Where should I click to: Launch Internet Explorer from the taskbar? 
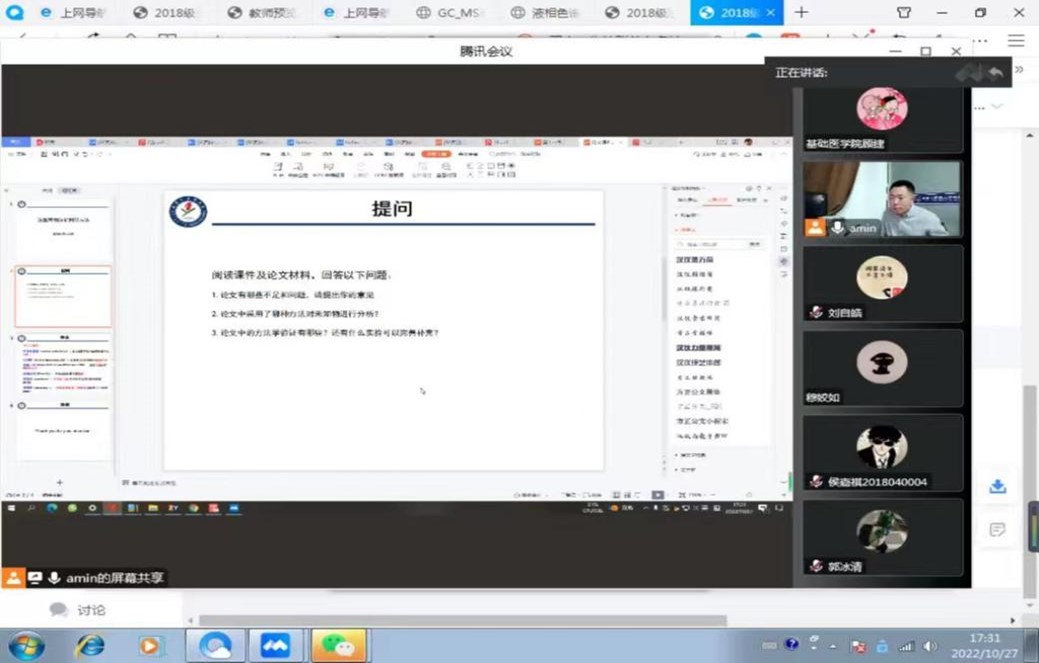[x=90, y=645]
